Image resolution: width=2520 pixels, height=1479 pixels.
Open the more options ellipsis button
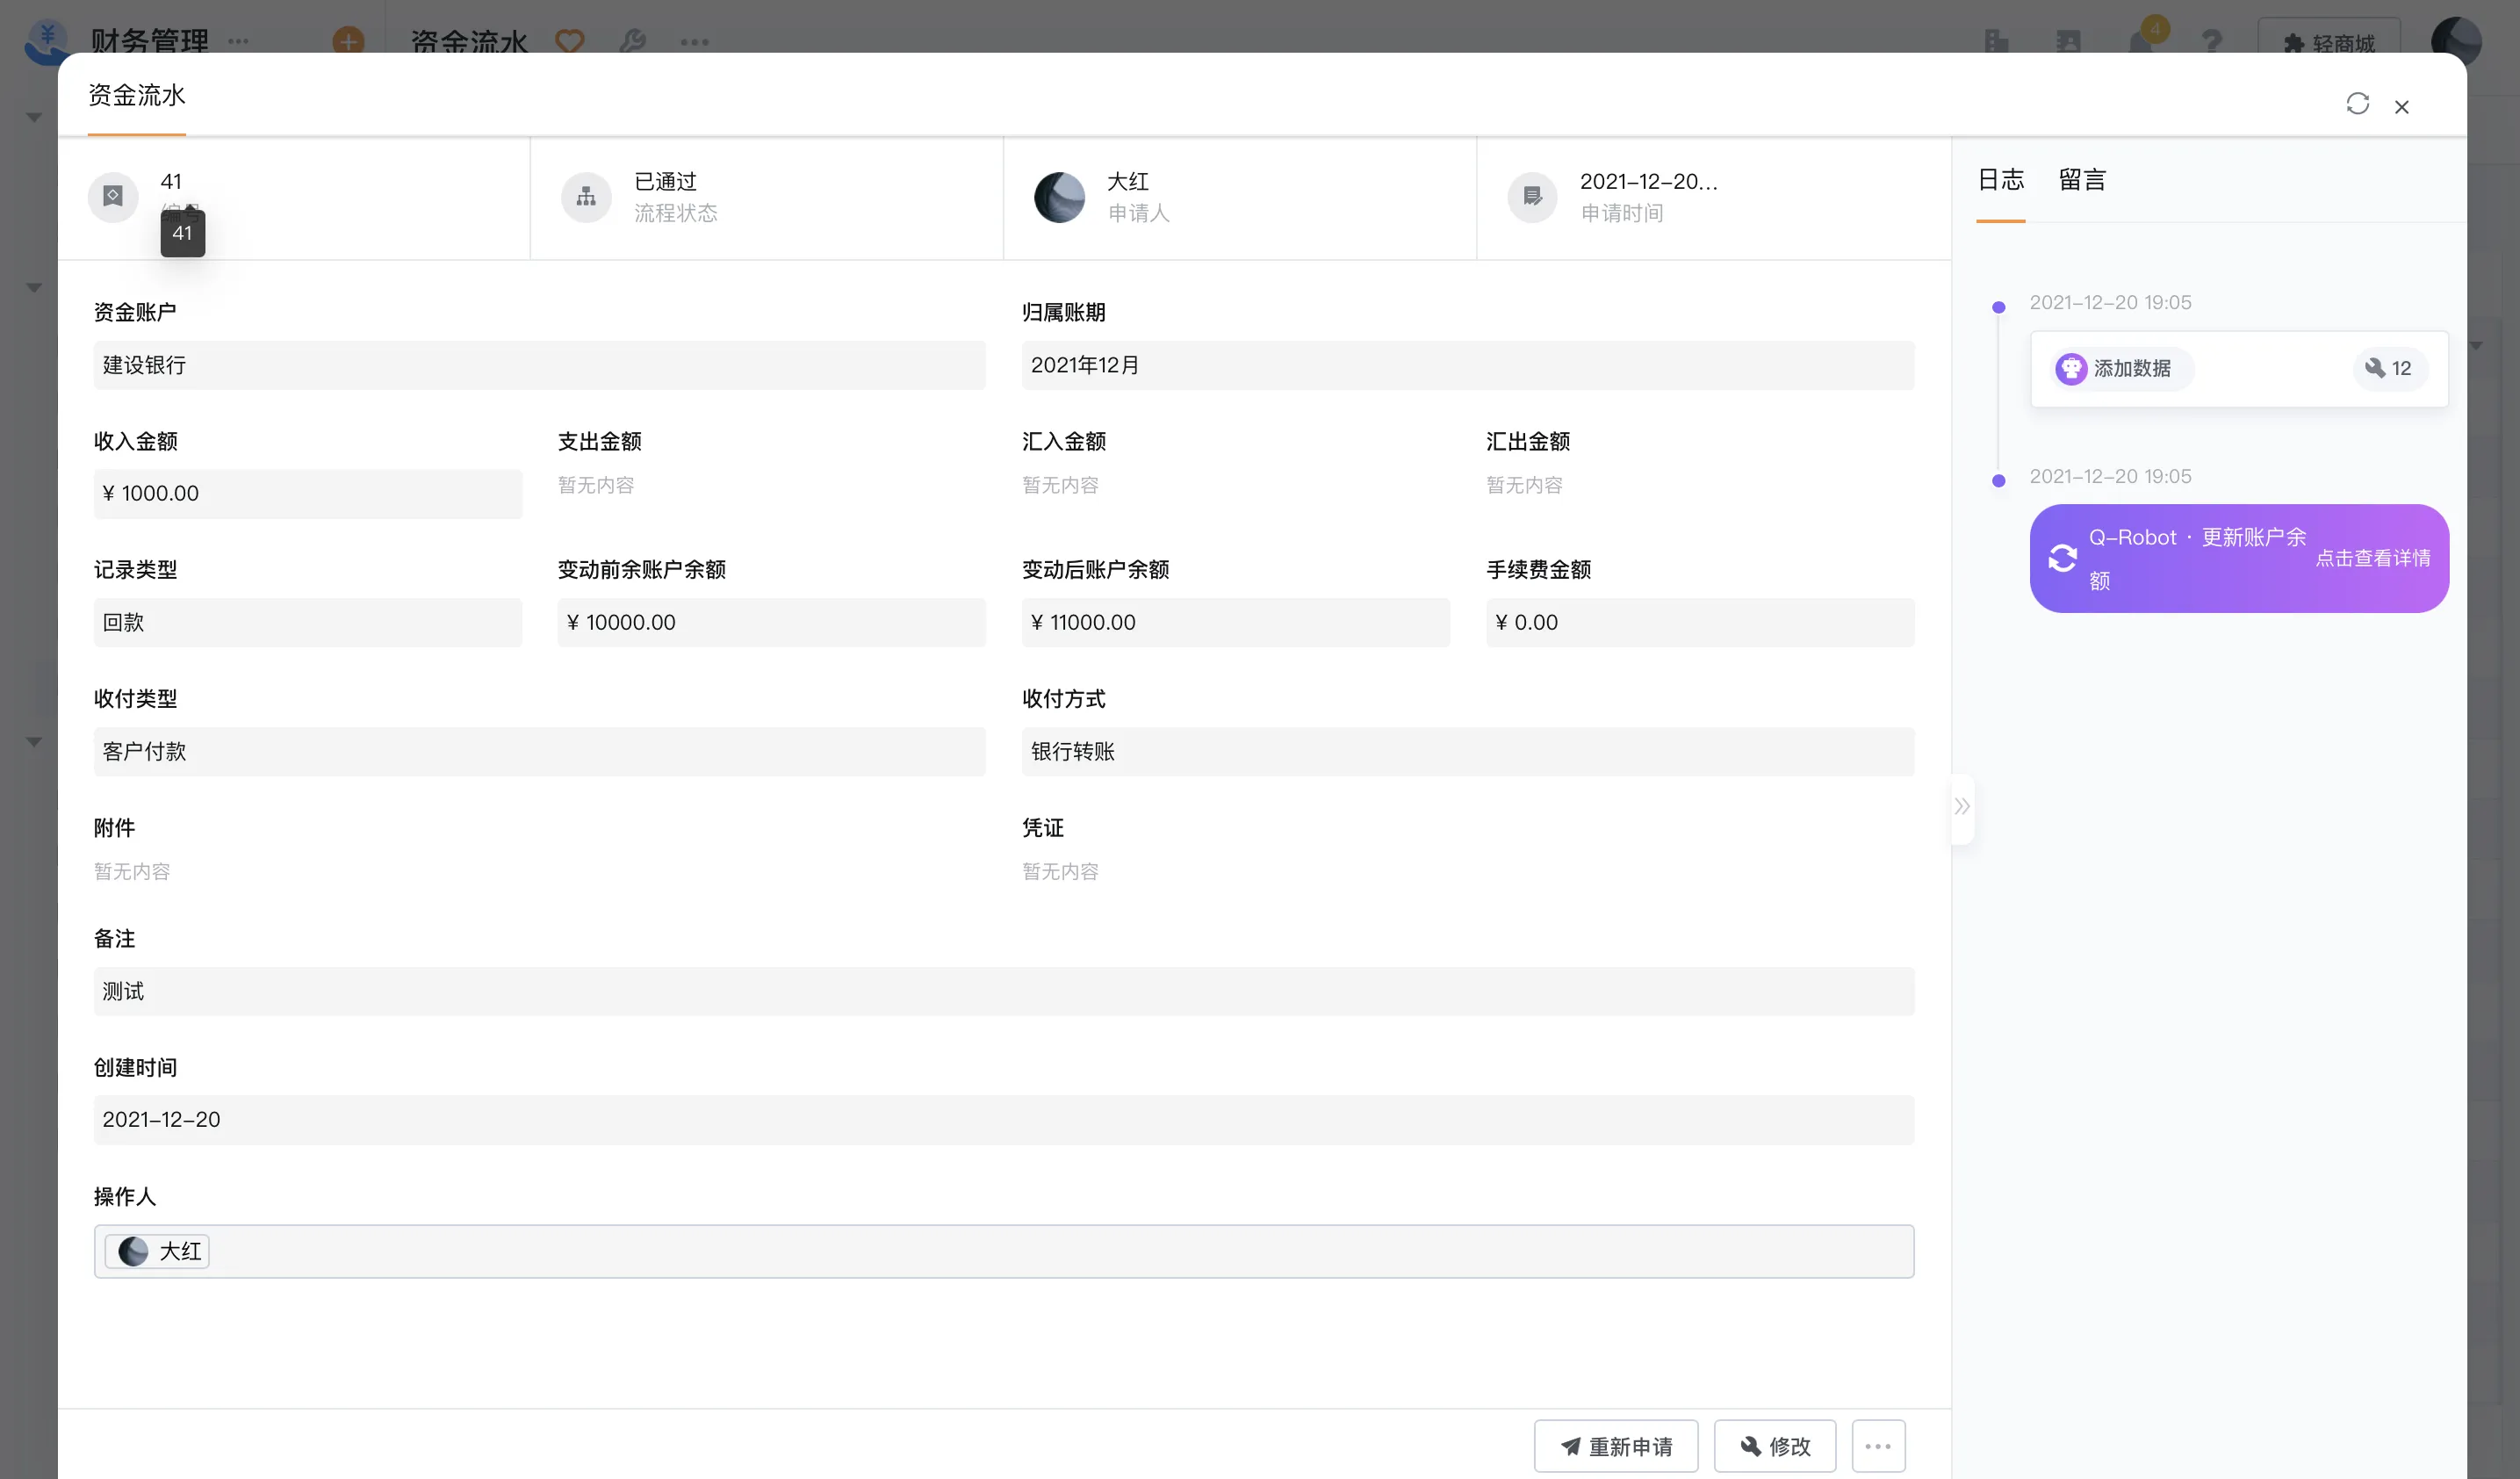1877,1446
